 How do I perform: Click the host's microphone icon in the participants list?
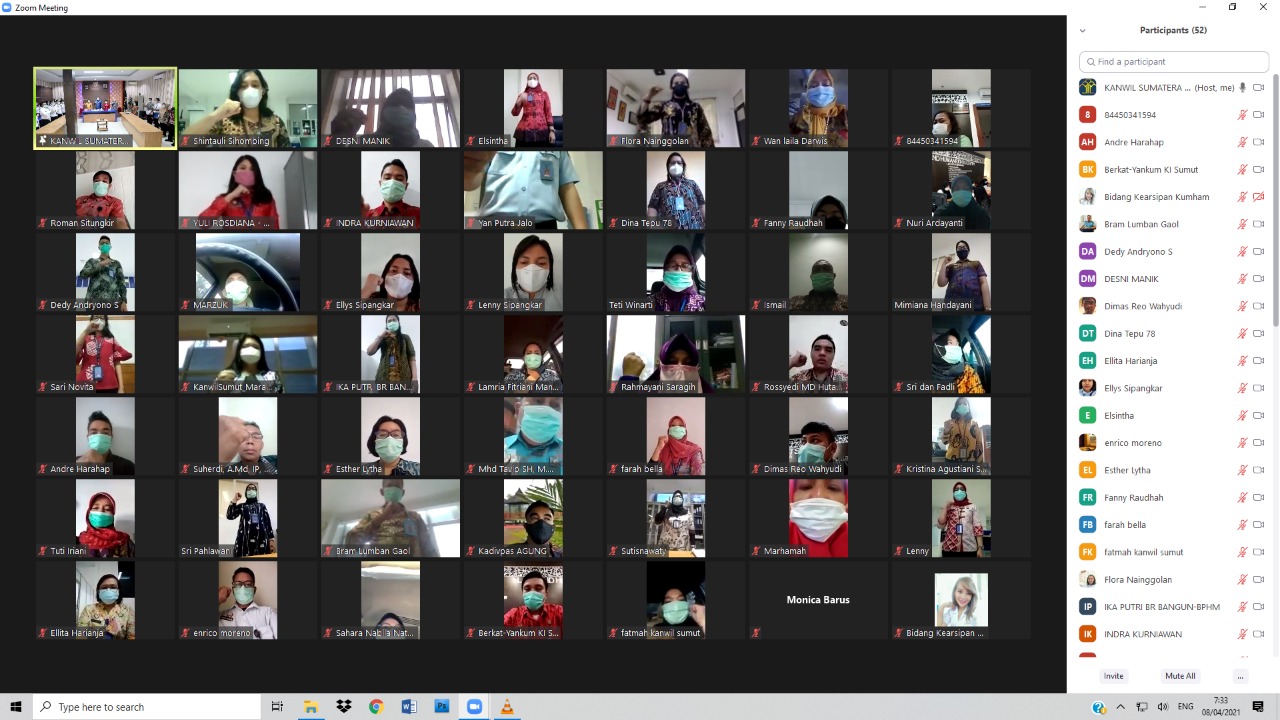coord(1243,88)
